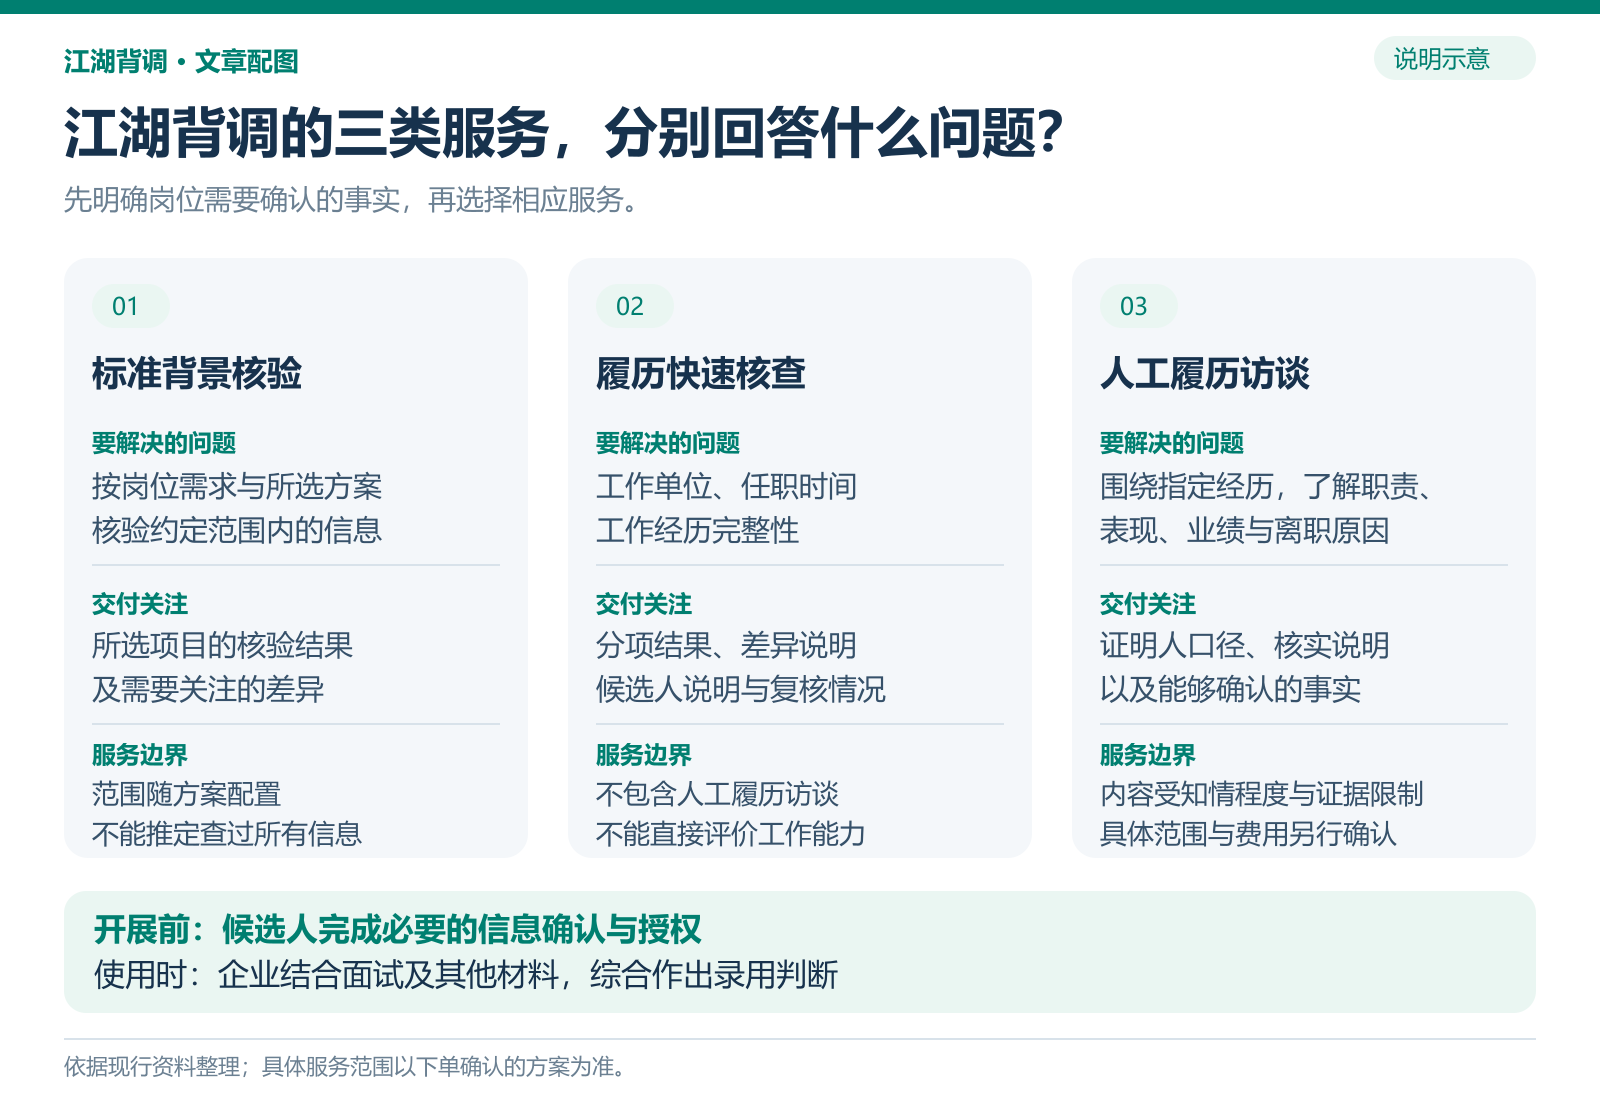
Task: Click 交付关注 label in the 标准背景核验 card
Action: [x=140, y=604]
